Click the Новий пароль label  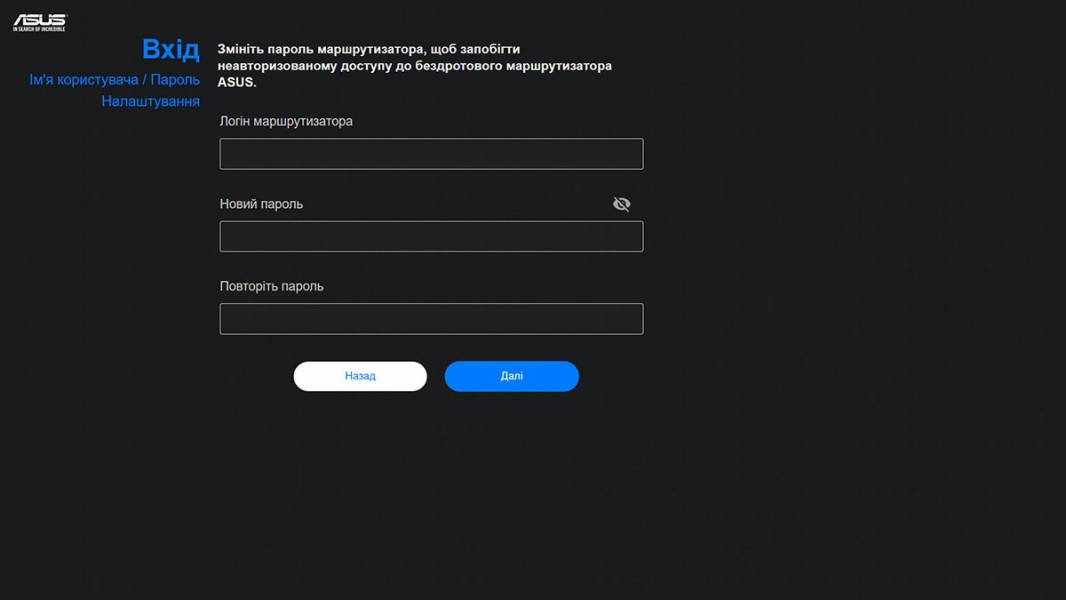tap(261, 204)
